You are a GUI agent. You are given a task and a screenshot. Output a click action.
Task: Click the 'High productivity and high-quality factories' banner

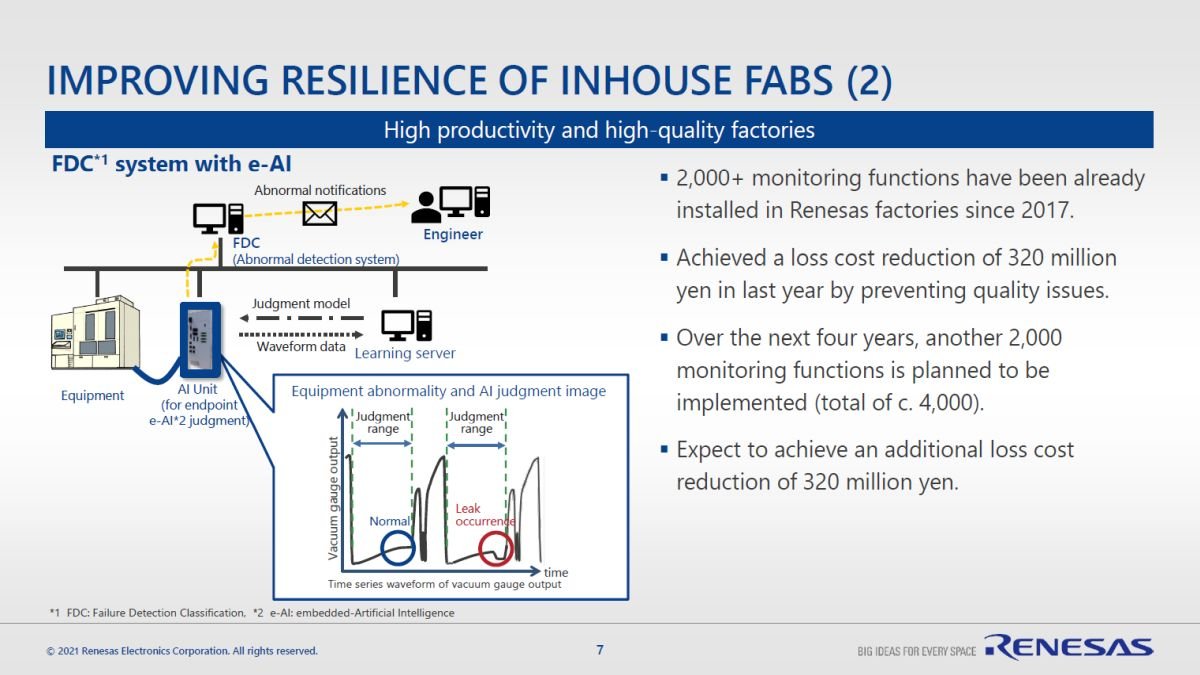(599, 130)
